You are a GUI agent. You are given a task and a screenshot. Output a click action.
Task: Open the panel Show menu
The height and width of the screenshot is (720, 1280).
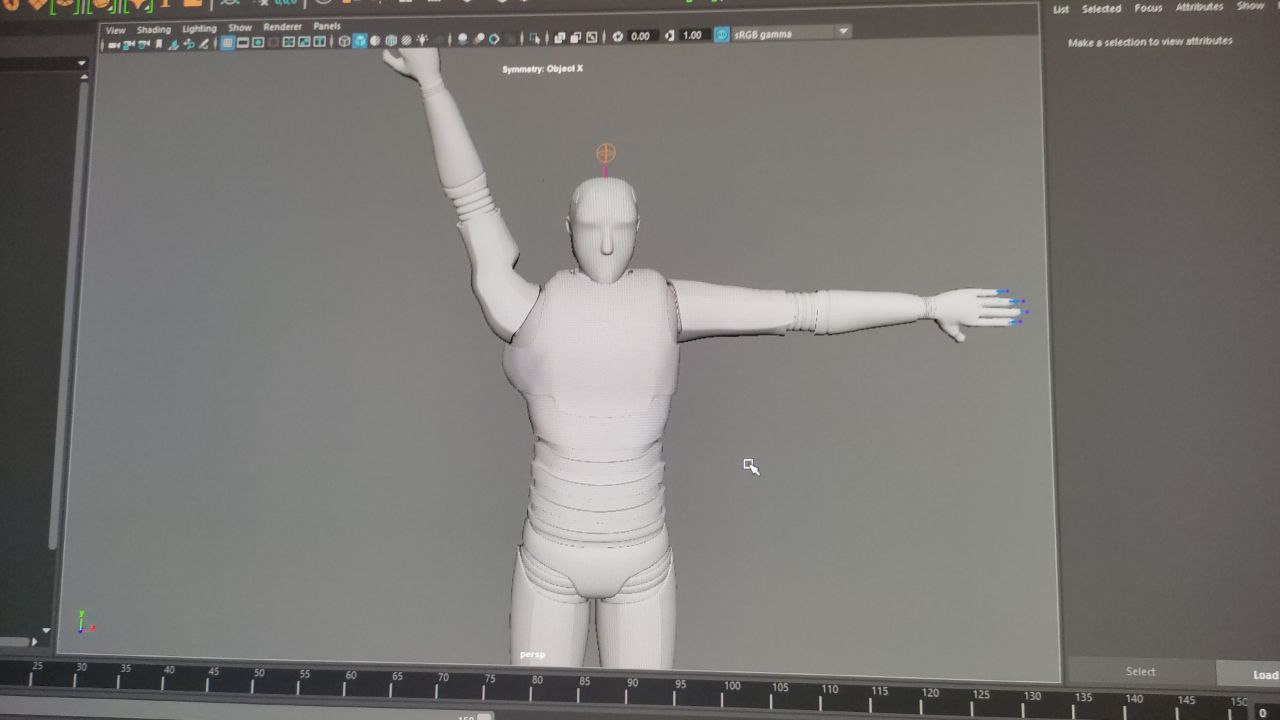point(240,28)
